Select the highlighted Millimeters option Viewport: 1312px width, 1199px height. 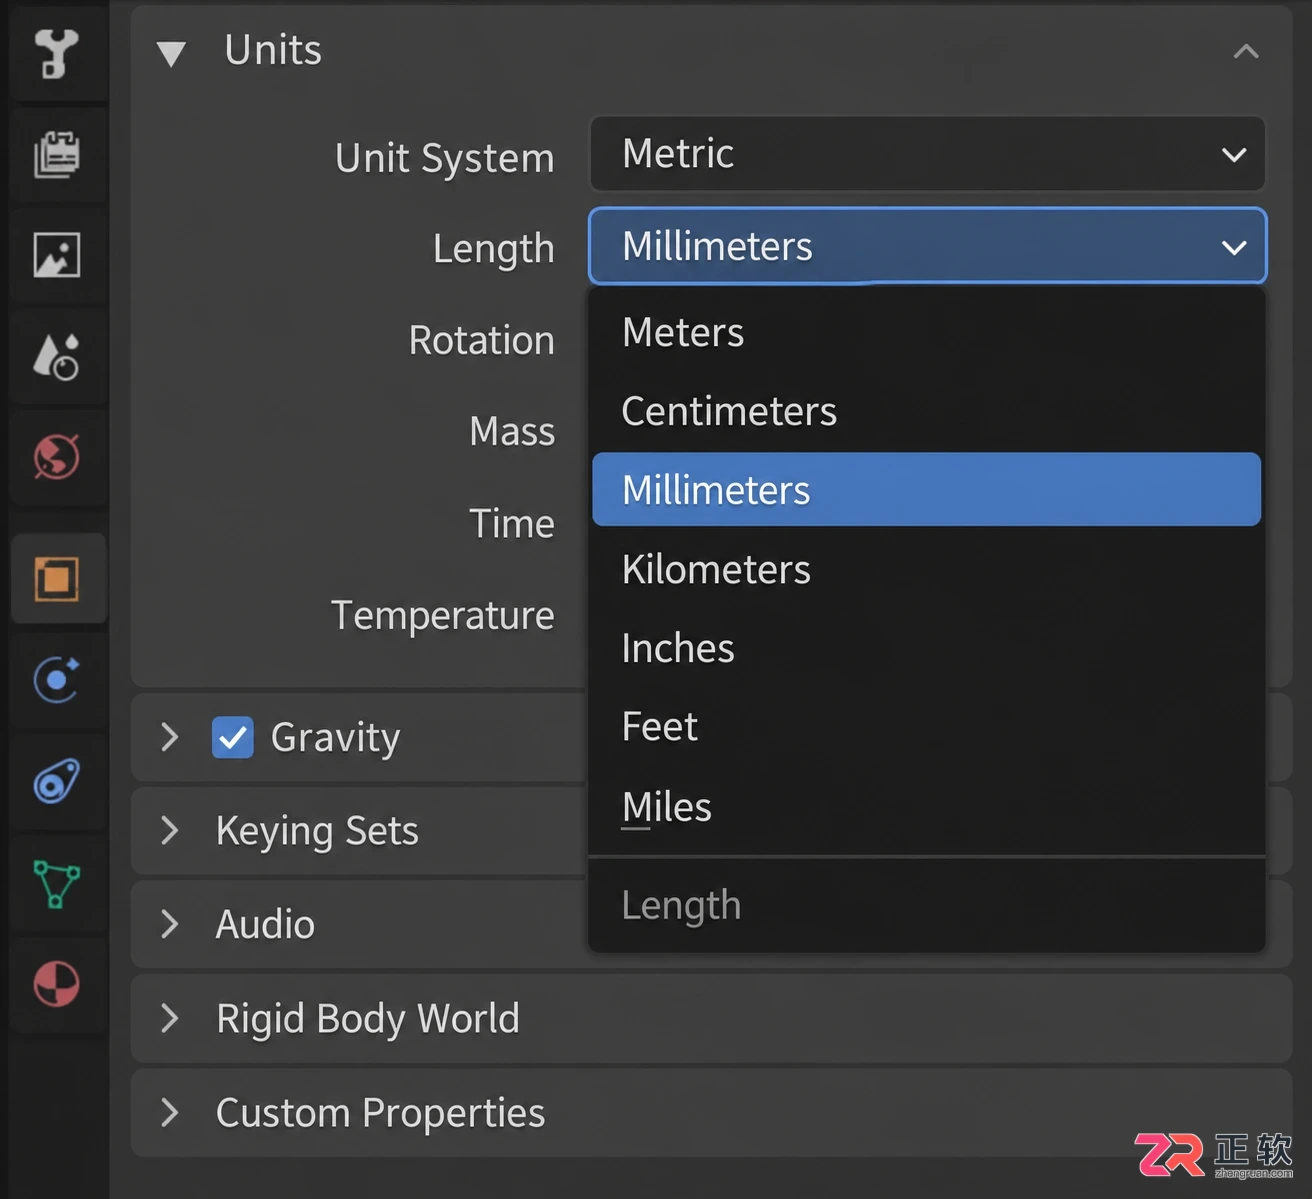pyautogui.click(x=926, y=490)
